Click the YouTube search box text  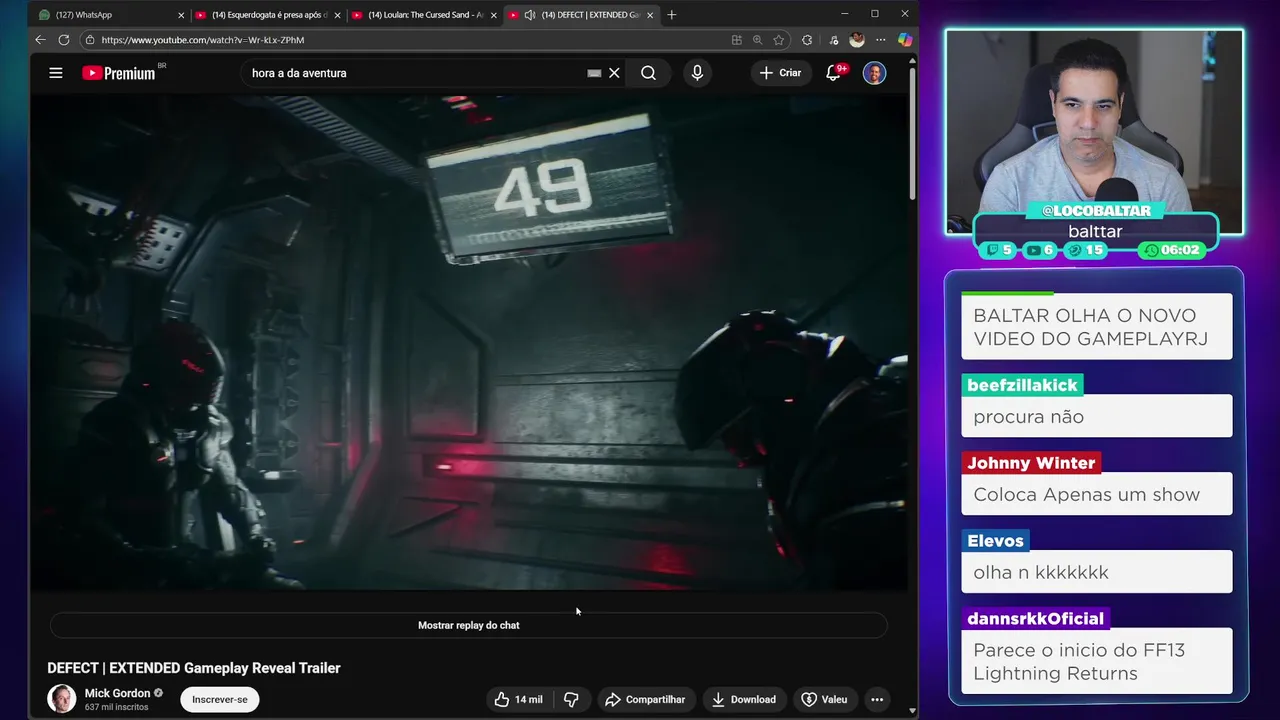pos(299,73)
